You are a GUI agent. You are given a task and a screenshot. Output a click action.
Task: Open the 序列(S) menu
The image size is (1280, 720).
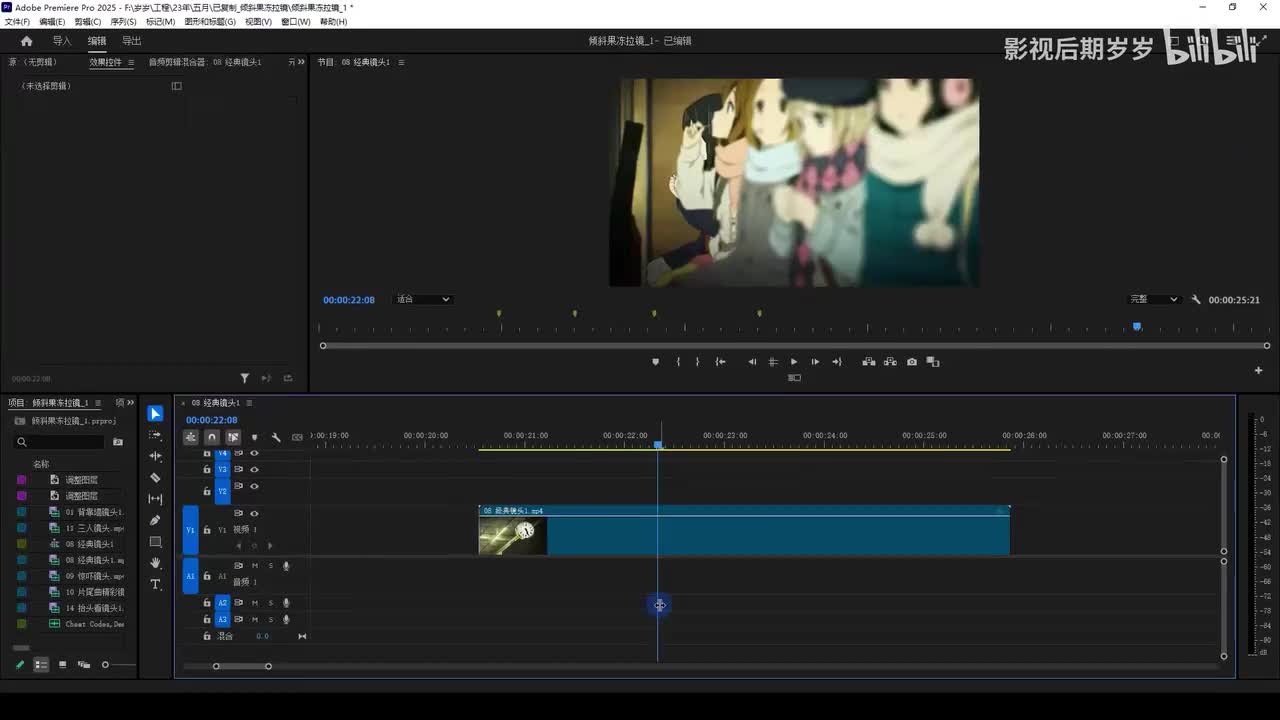123,21
